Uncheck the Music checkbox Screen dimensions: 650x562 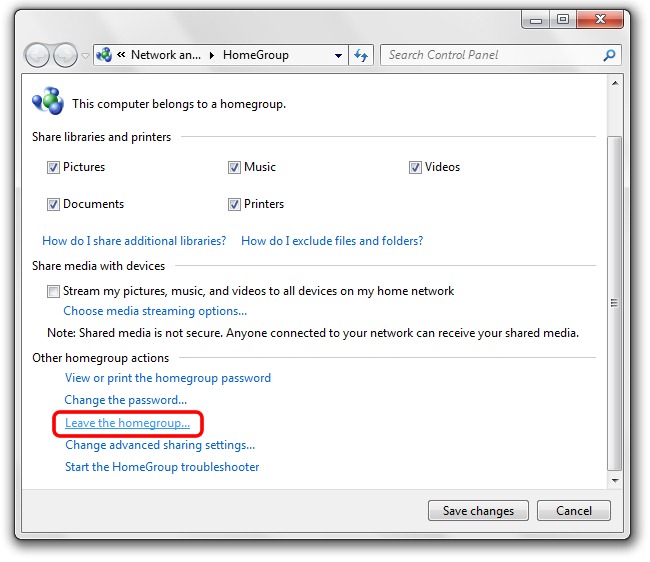(234, 167)
